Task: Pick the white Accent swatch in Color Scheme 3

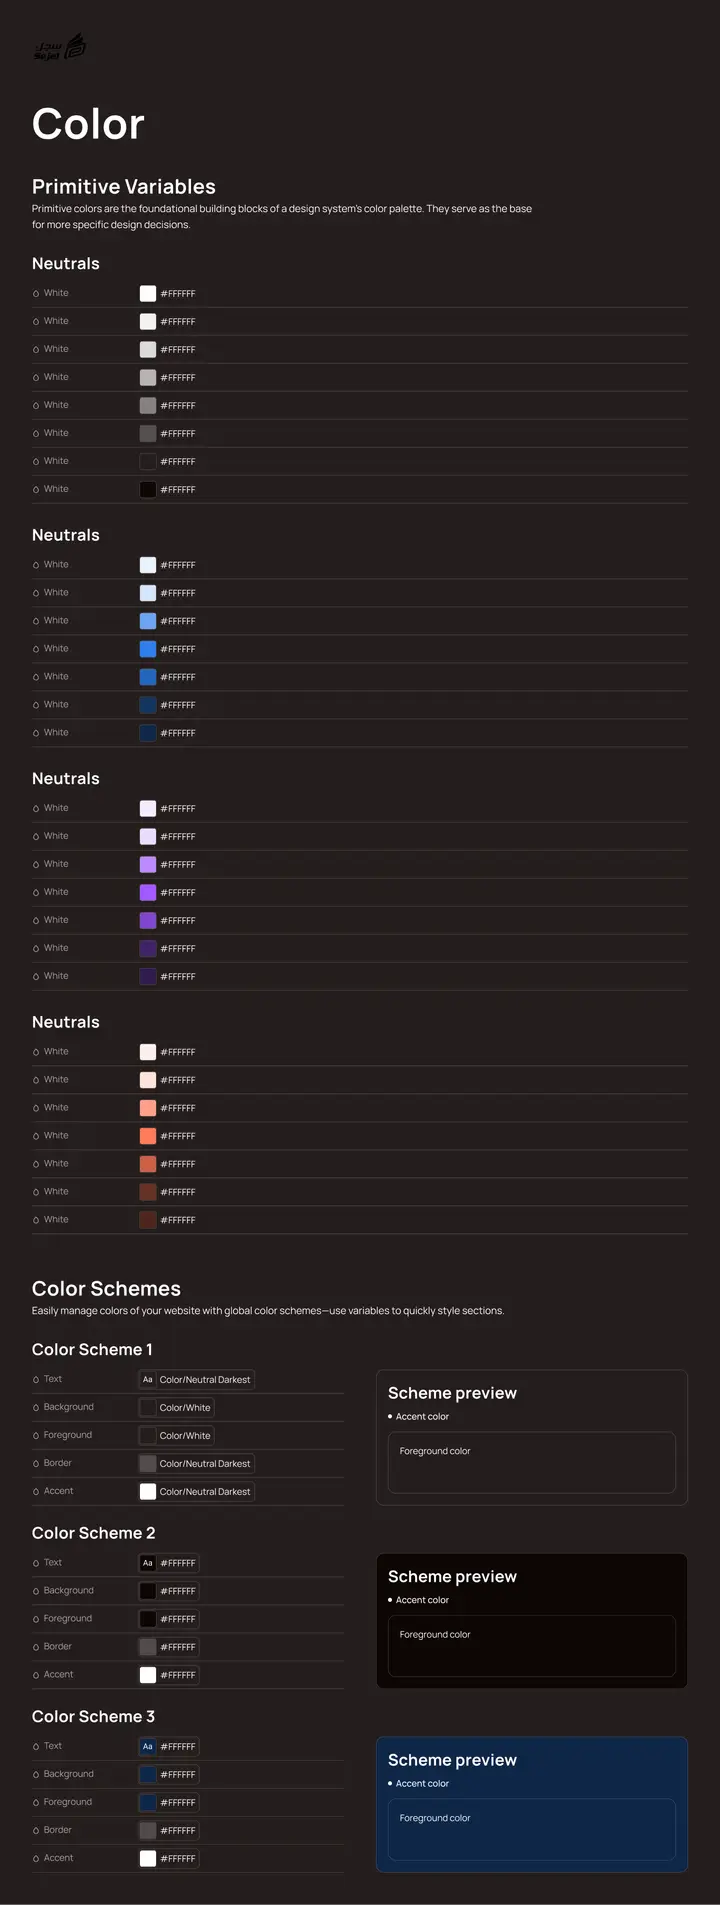Action: click(148, 1859)
